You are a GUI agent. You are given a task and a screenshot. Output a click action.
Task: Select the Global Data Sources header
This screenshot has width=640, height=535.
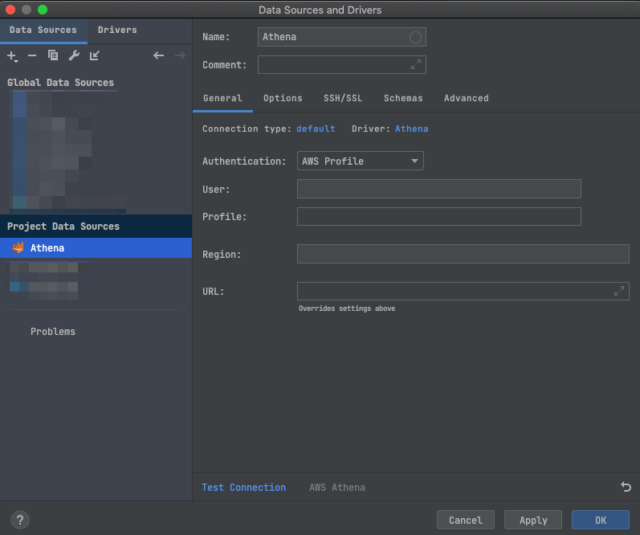(x=60, y=82)
